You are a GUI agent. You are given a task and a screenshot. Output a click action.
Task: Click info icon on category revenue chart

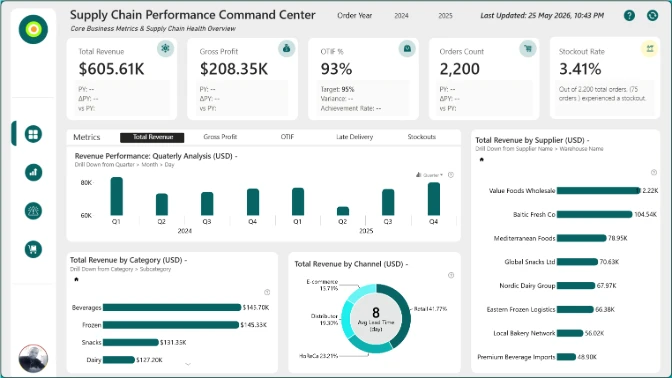267,292
